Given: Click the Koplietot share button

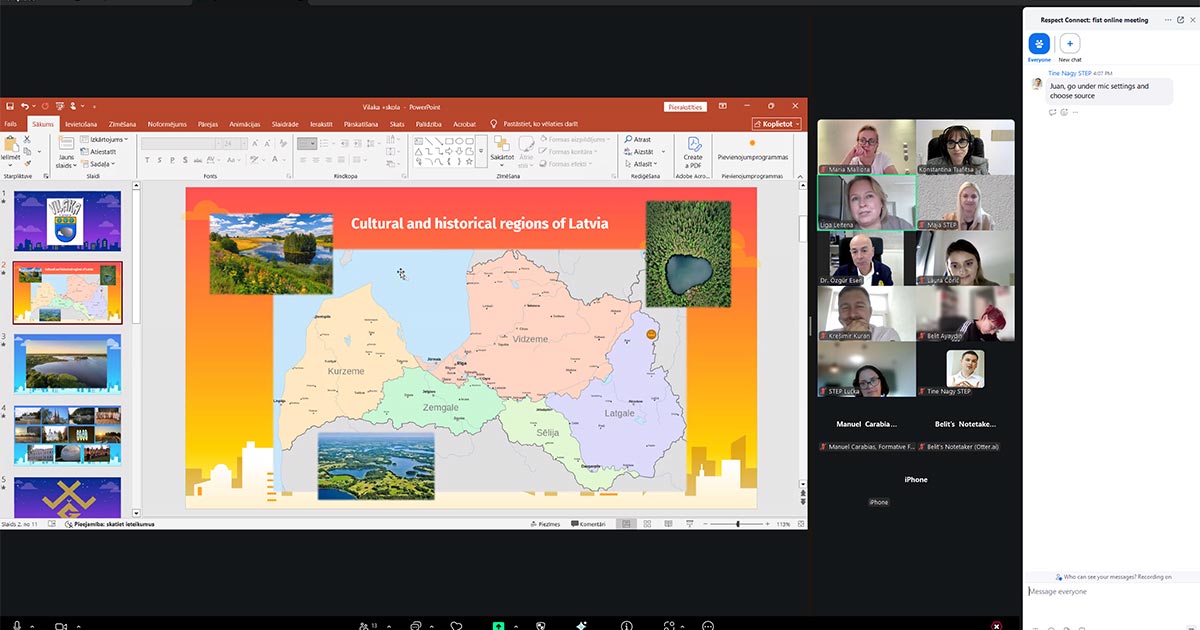Looking at the screenshot, I should [x=777, y=124].
